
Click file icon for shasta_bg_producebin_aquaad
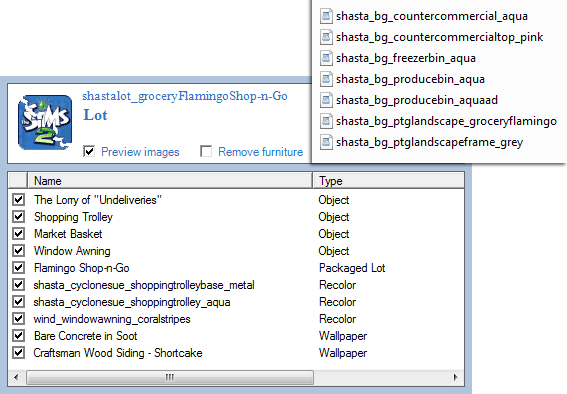(326, 100)
